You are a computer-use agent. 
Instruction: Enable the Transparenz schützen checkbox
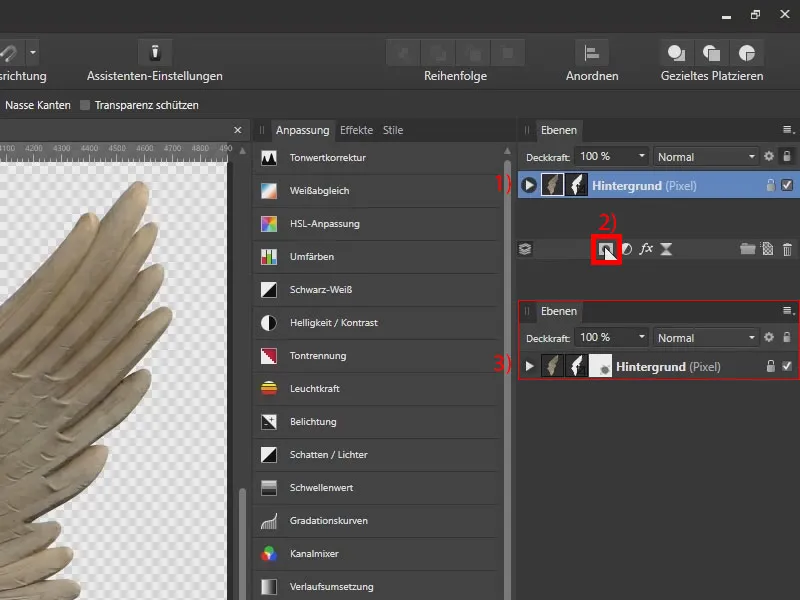(x=85, y=105)
